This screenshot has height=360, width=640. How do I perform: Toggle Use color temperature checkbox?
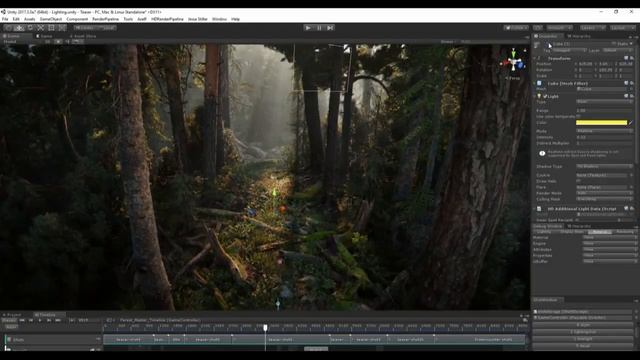point(578,116)
